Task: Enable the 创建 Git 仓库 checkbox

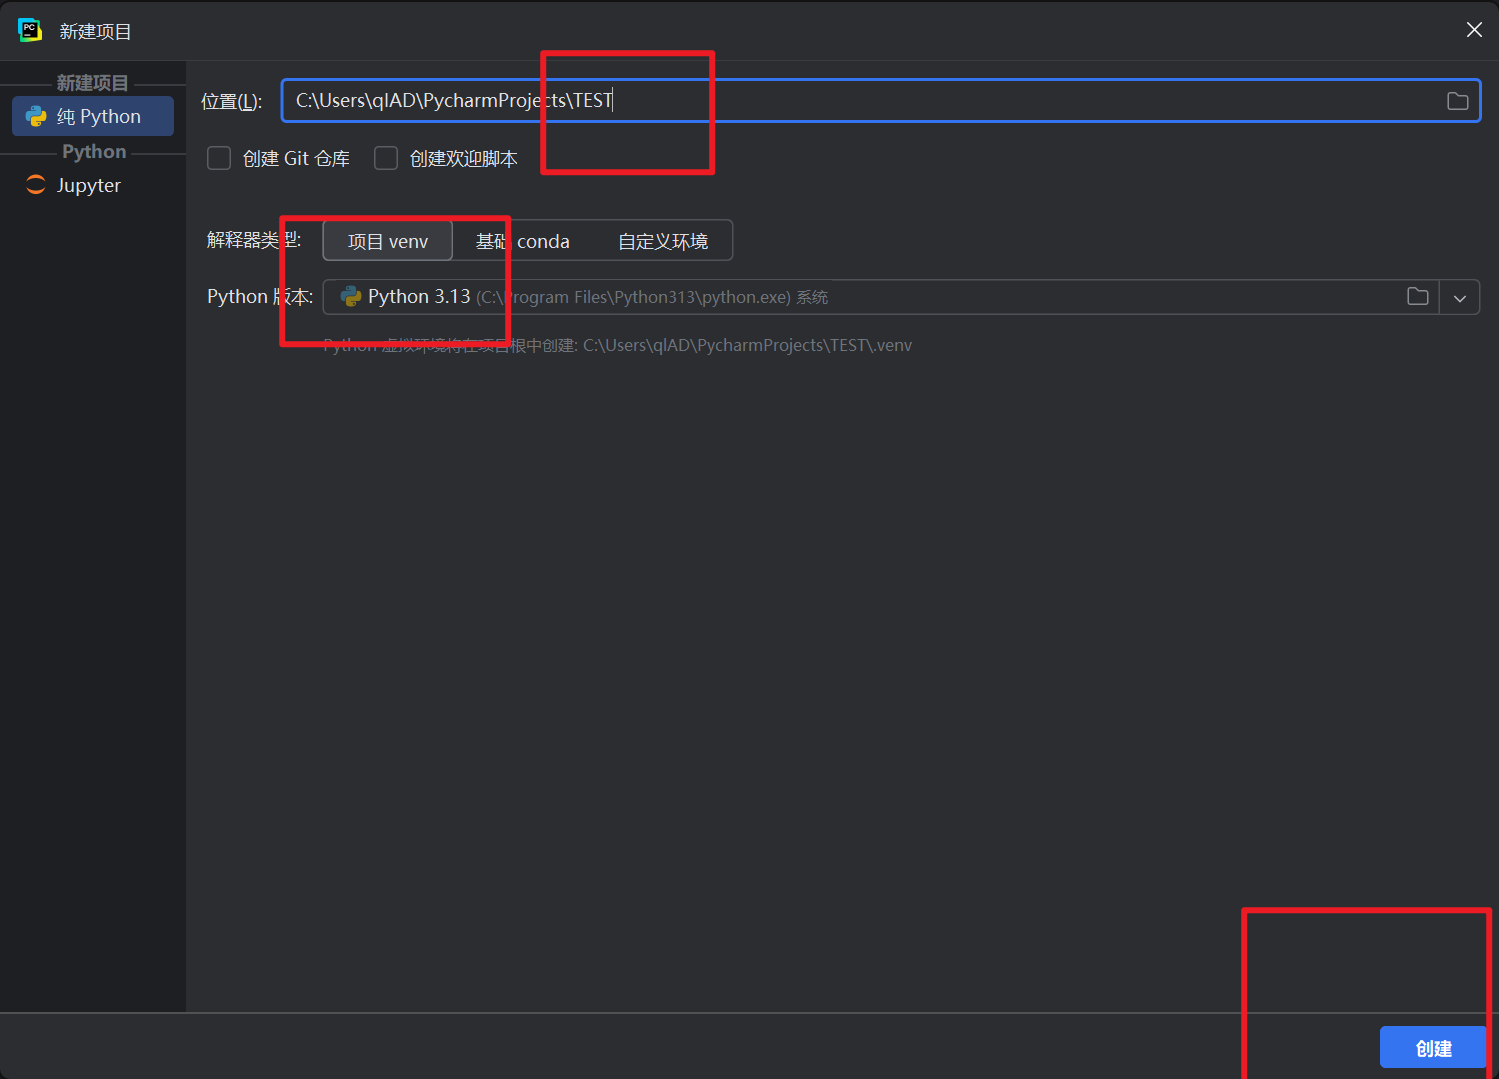Action: [219, 158]
